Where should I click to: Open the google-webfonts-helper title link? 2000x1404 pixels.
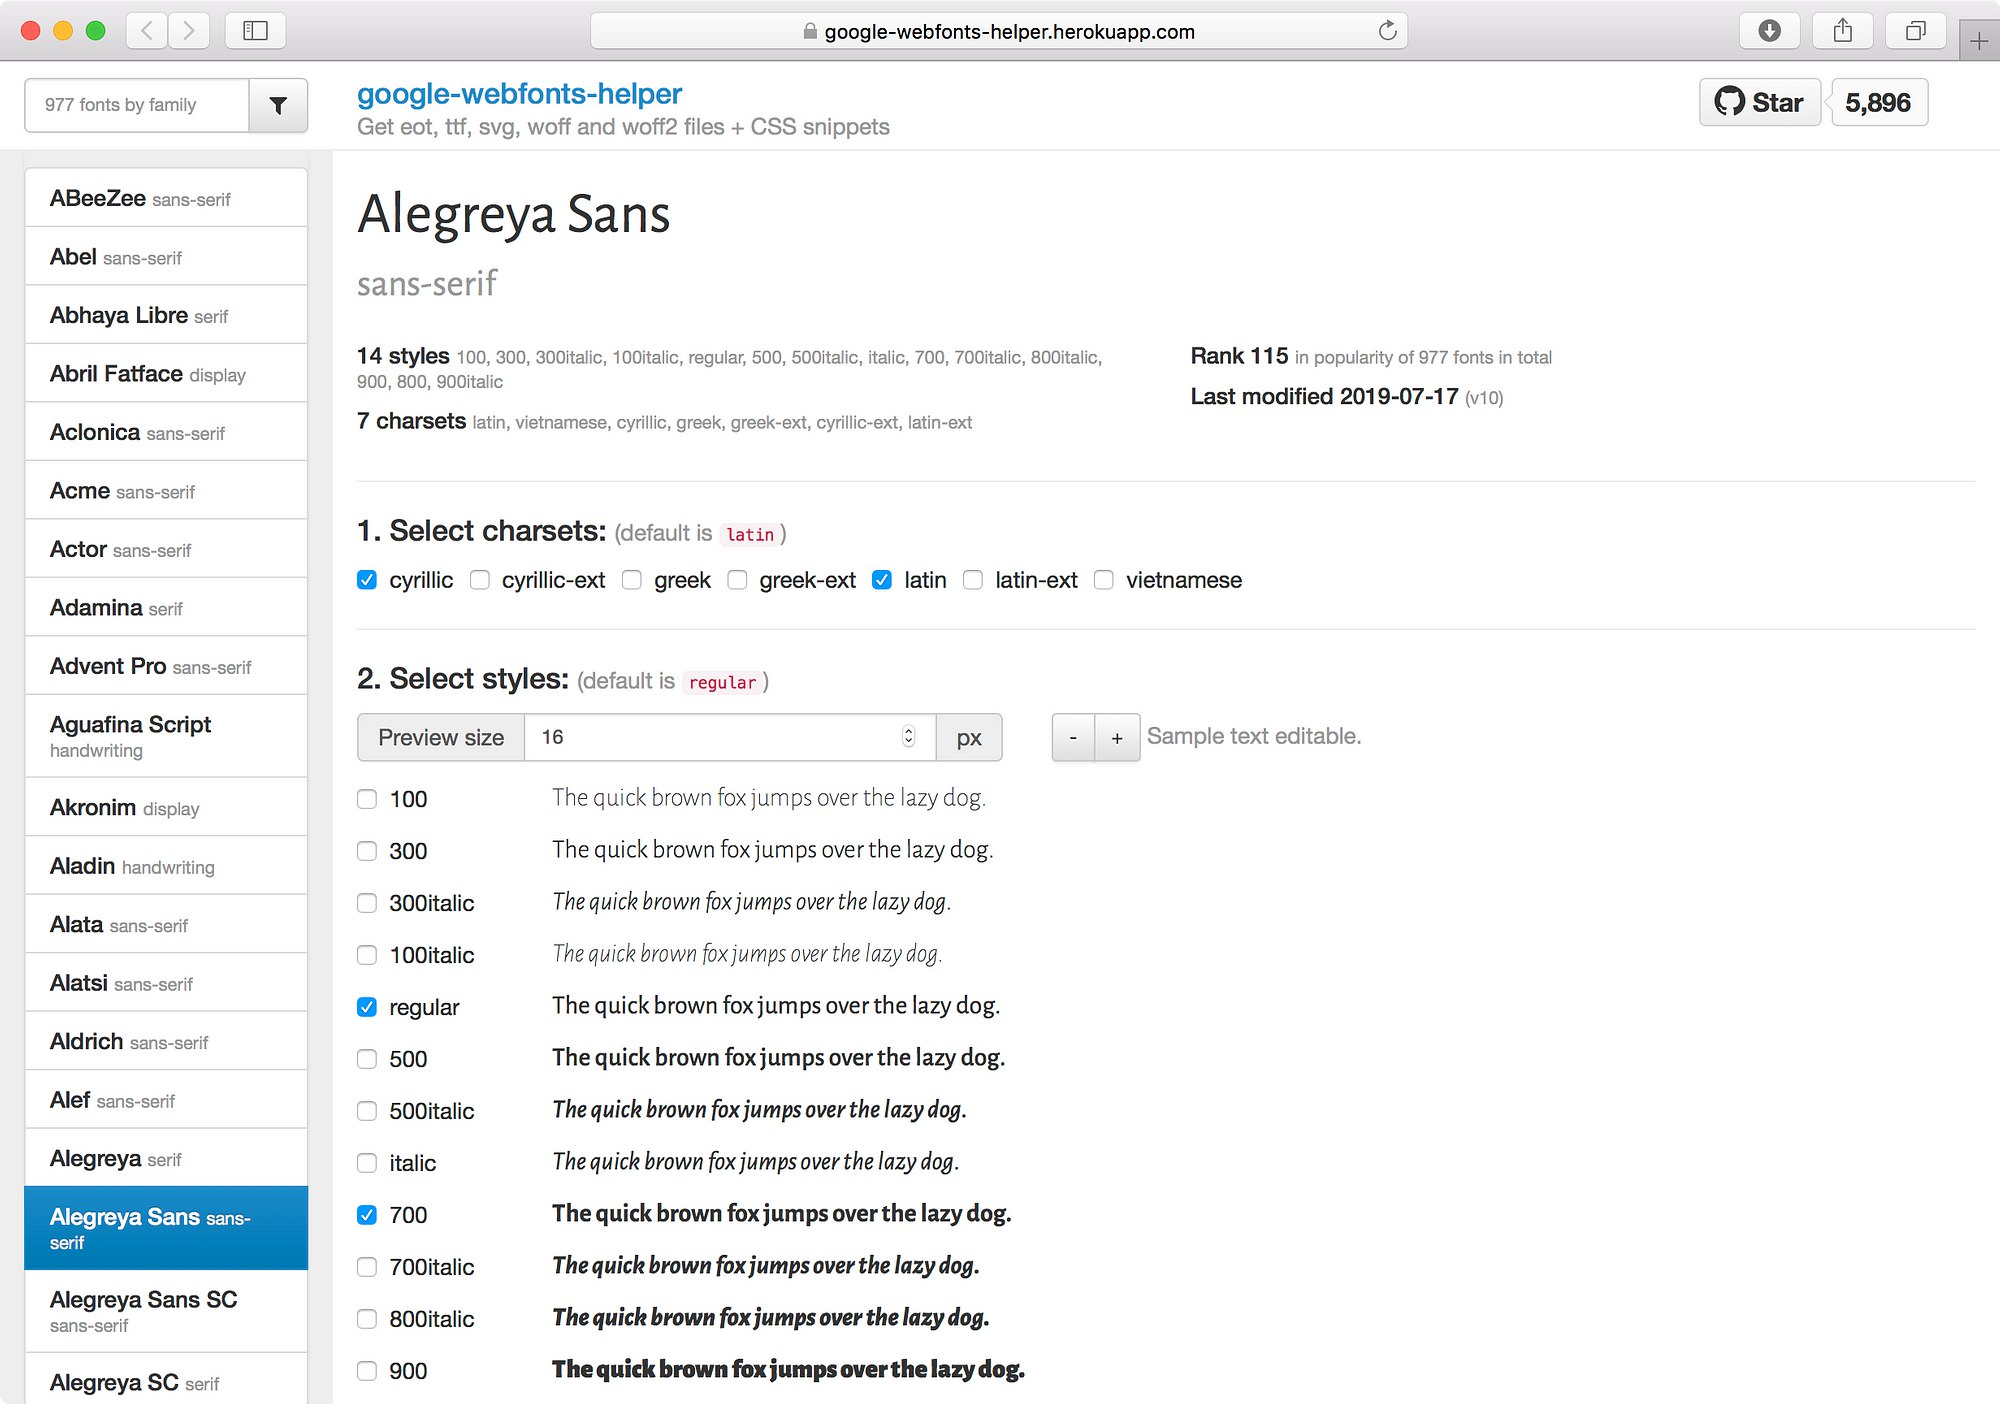click(x=519, y=93)
